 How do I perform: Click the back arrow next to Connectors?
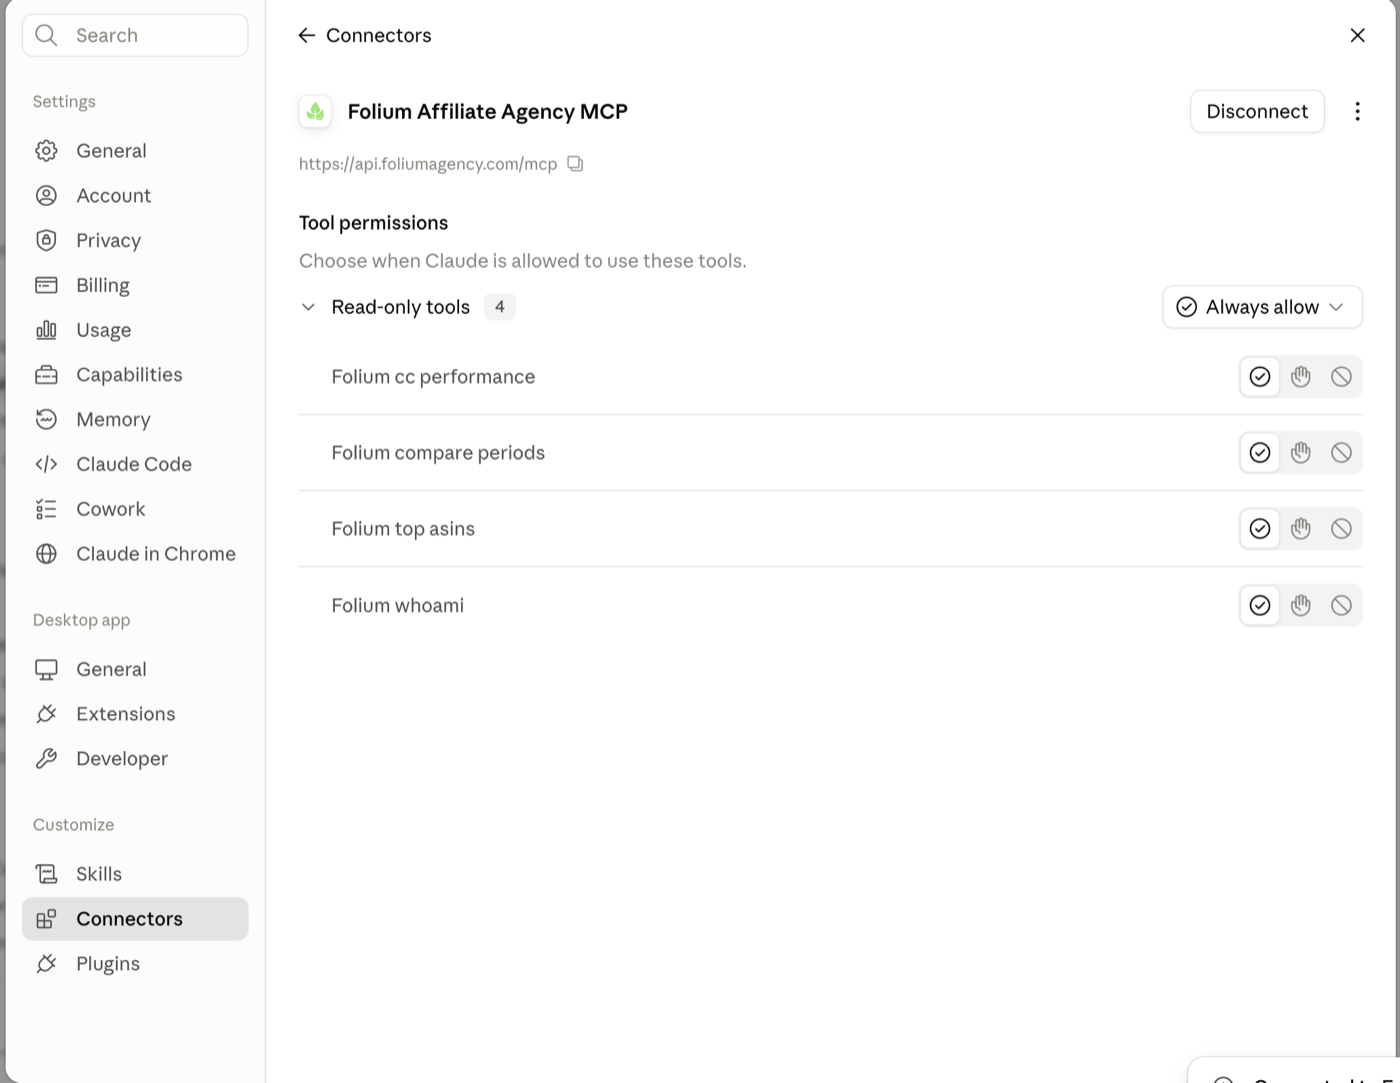307,36
